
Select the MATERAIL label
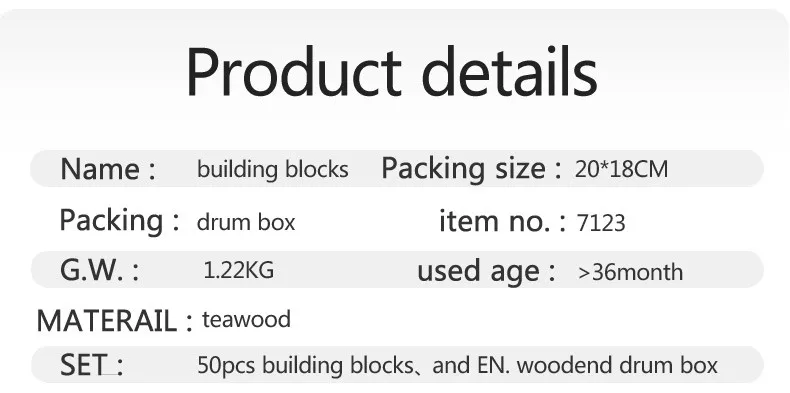(x=115, y=321)
